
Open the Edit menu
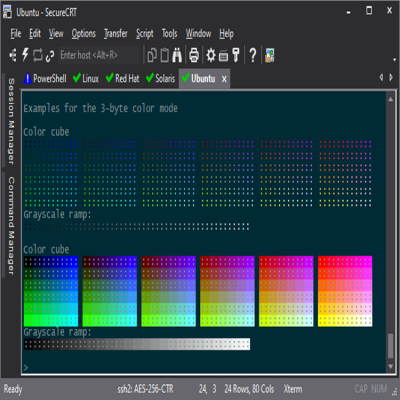(35, 34)
